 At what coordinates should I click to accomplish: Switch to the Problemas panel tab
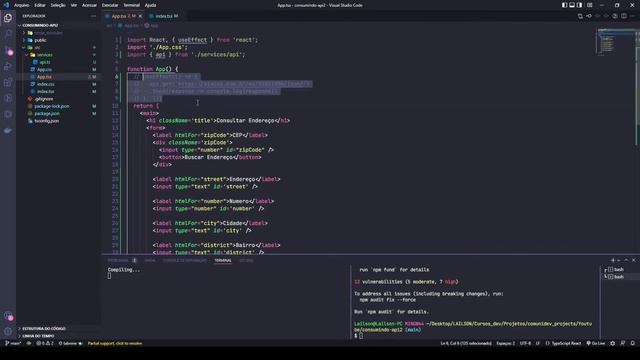pyautogui.click(x=118, y=260)
